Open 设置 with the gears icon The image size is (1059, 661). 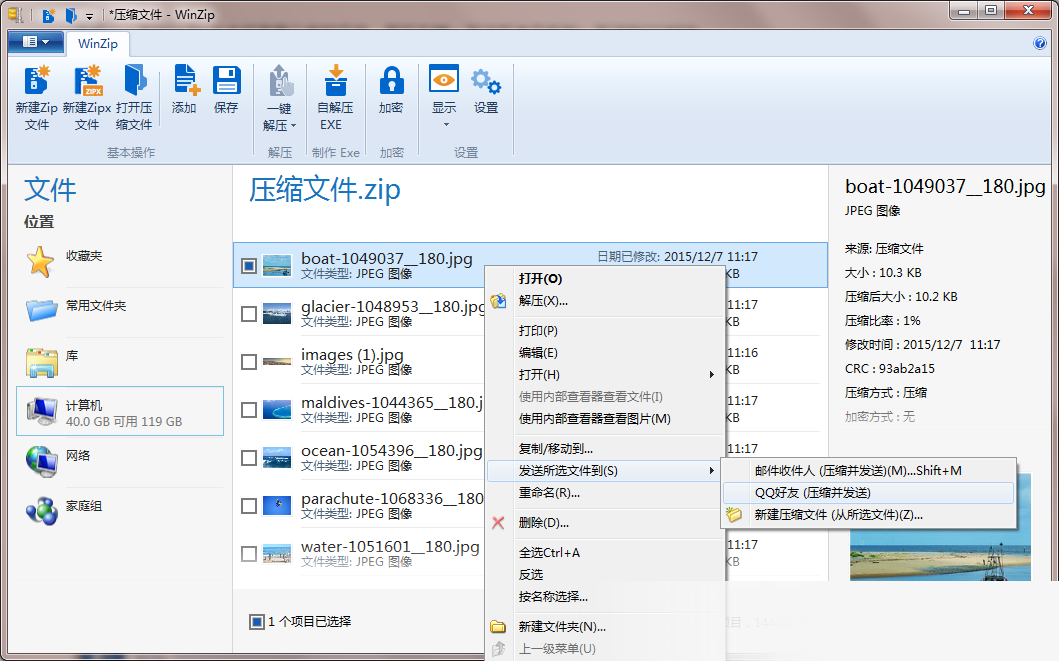click(486, 82)
